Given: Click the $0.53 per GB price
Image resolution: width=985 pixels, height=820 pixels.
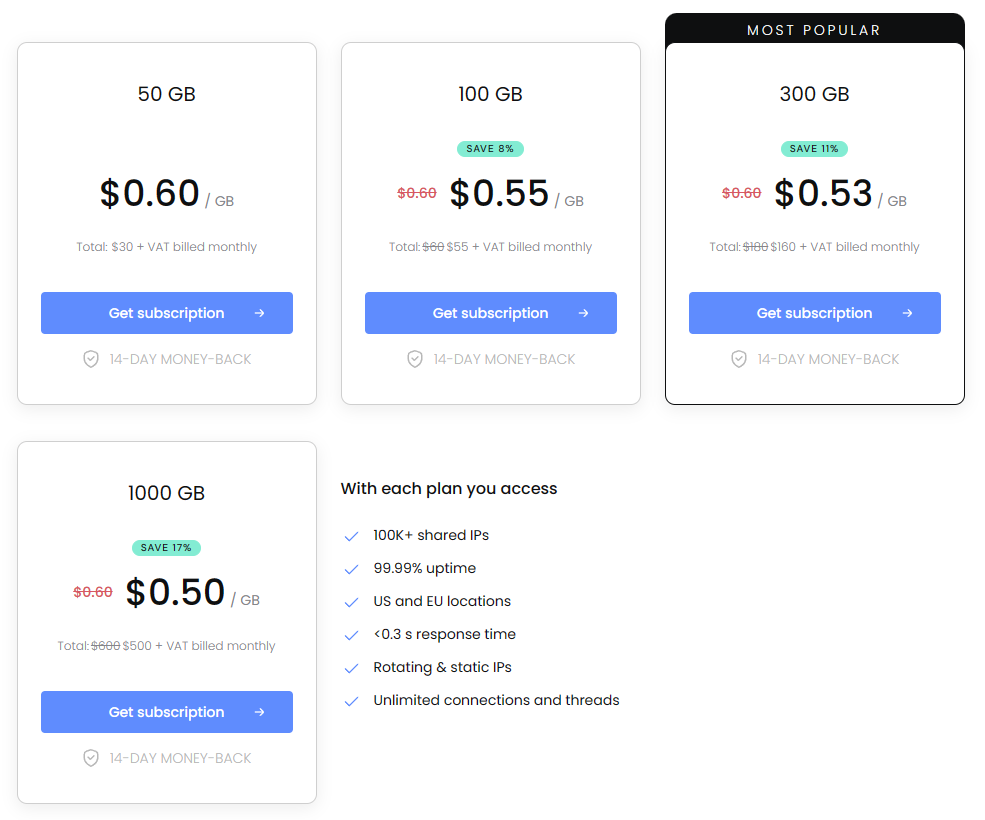Looking at the screenshot, I should 823,193.
